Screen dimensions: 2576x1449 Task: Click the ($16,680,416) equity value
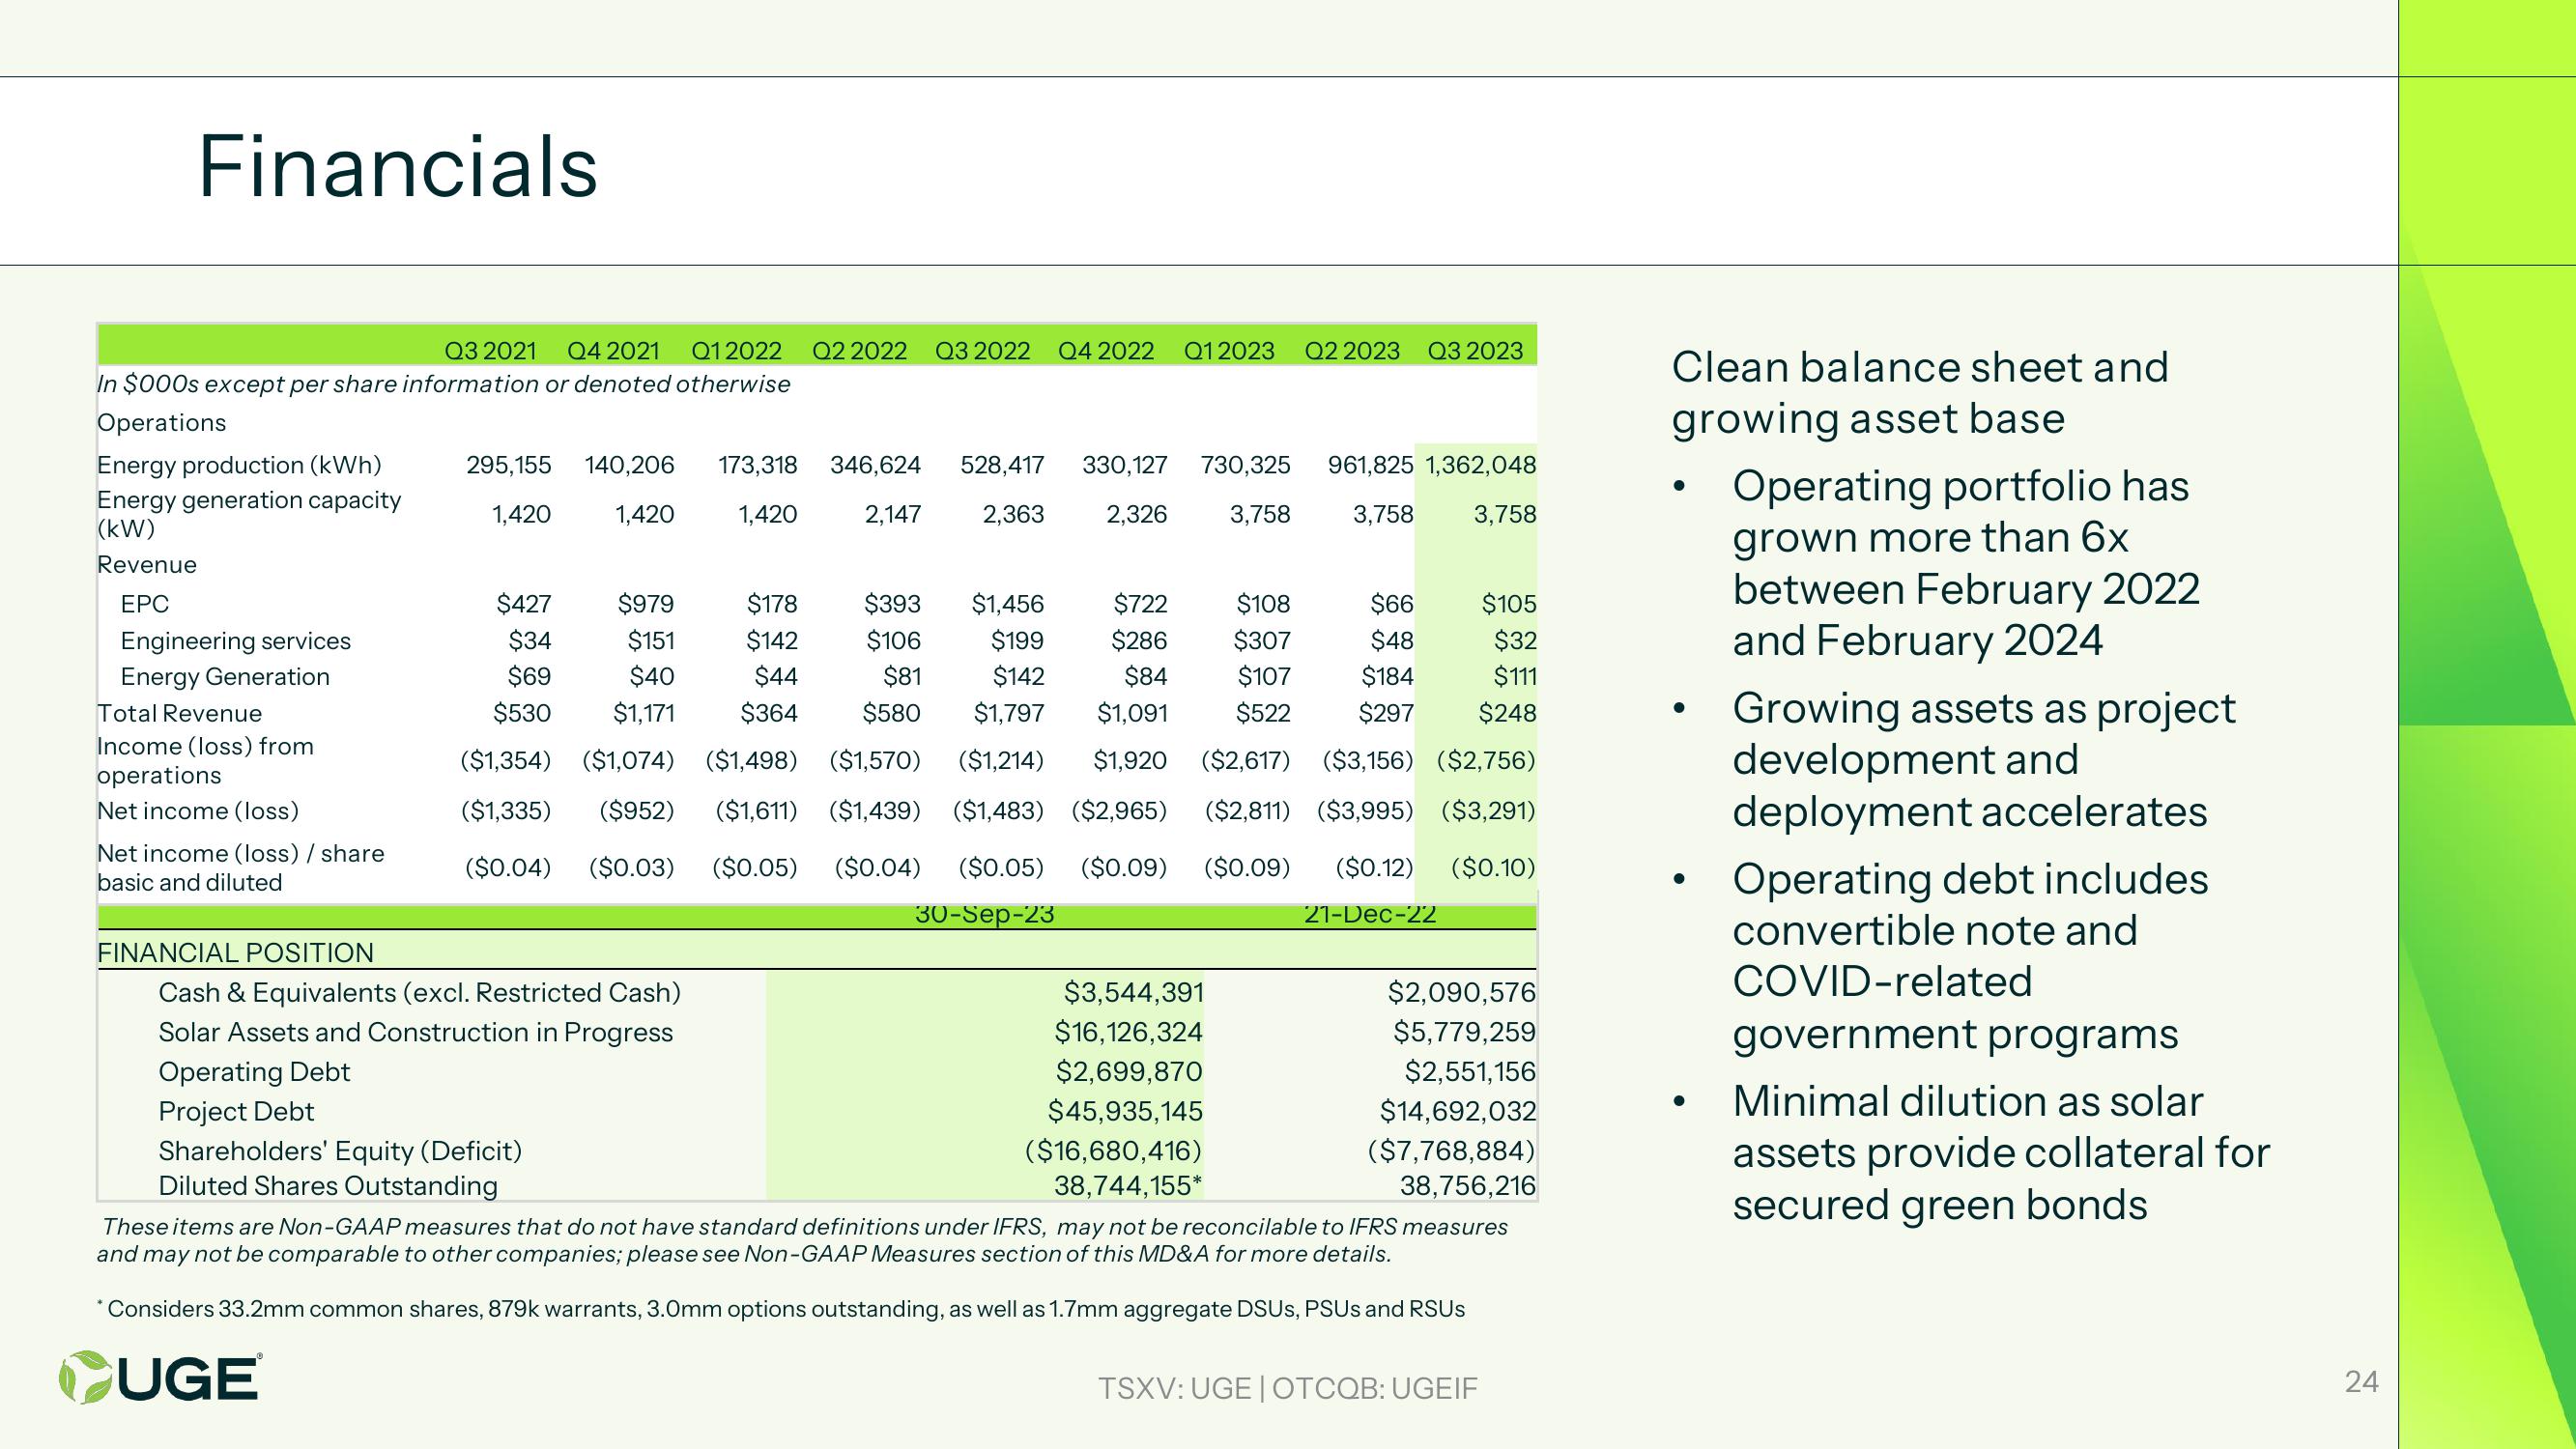click(x=1114, y=1151)
